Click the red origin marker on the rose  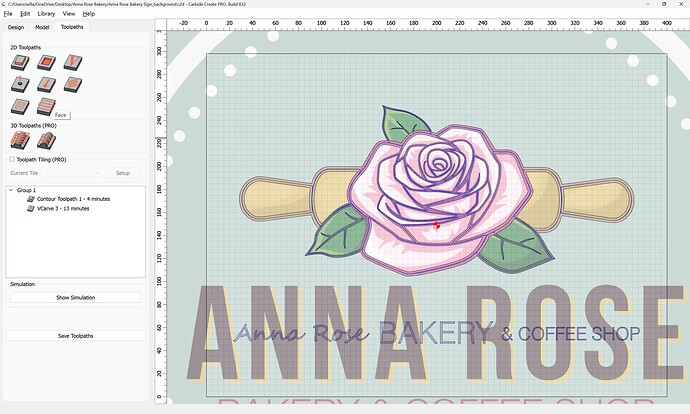point(436,225)
